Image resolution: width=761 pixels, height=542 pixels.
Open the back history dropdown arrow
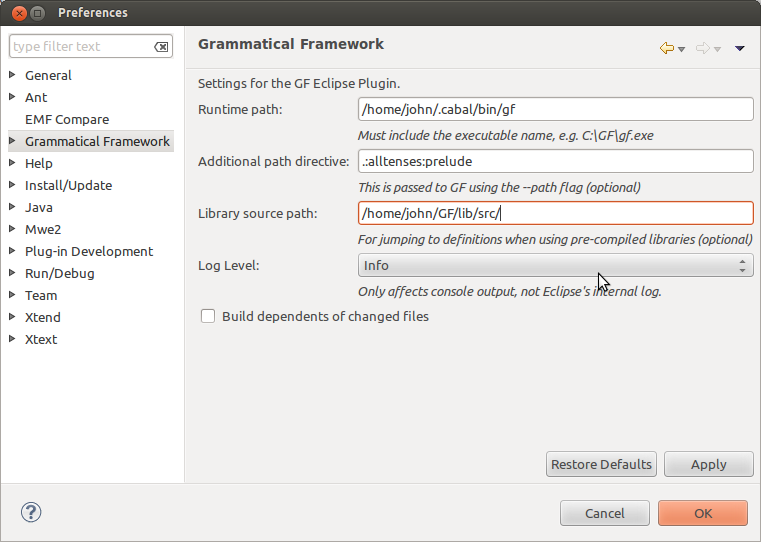tap(682, 49)
